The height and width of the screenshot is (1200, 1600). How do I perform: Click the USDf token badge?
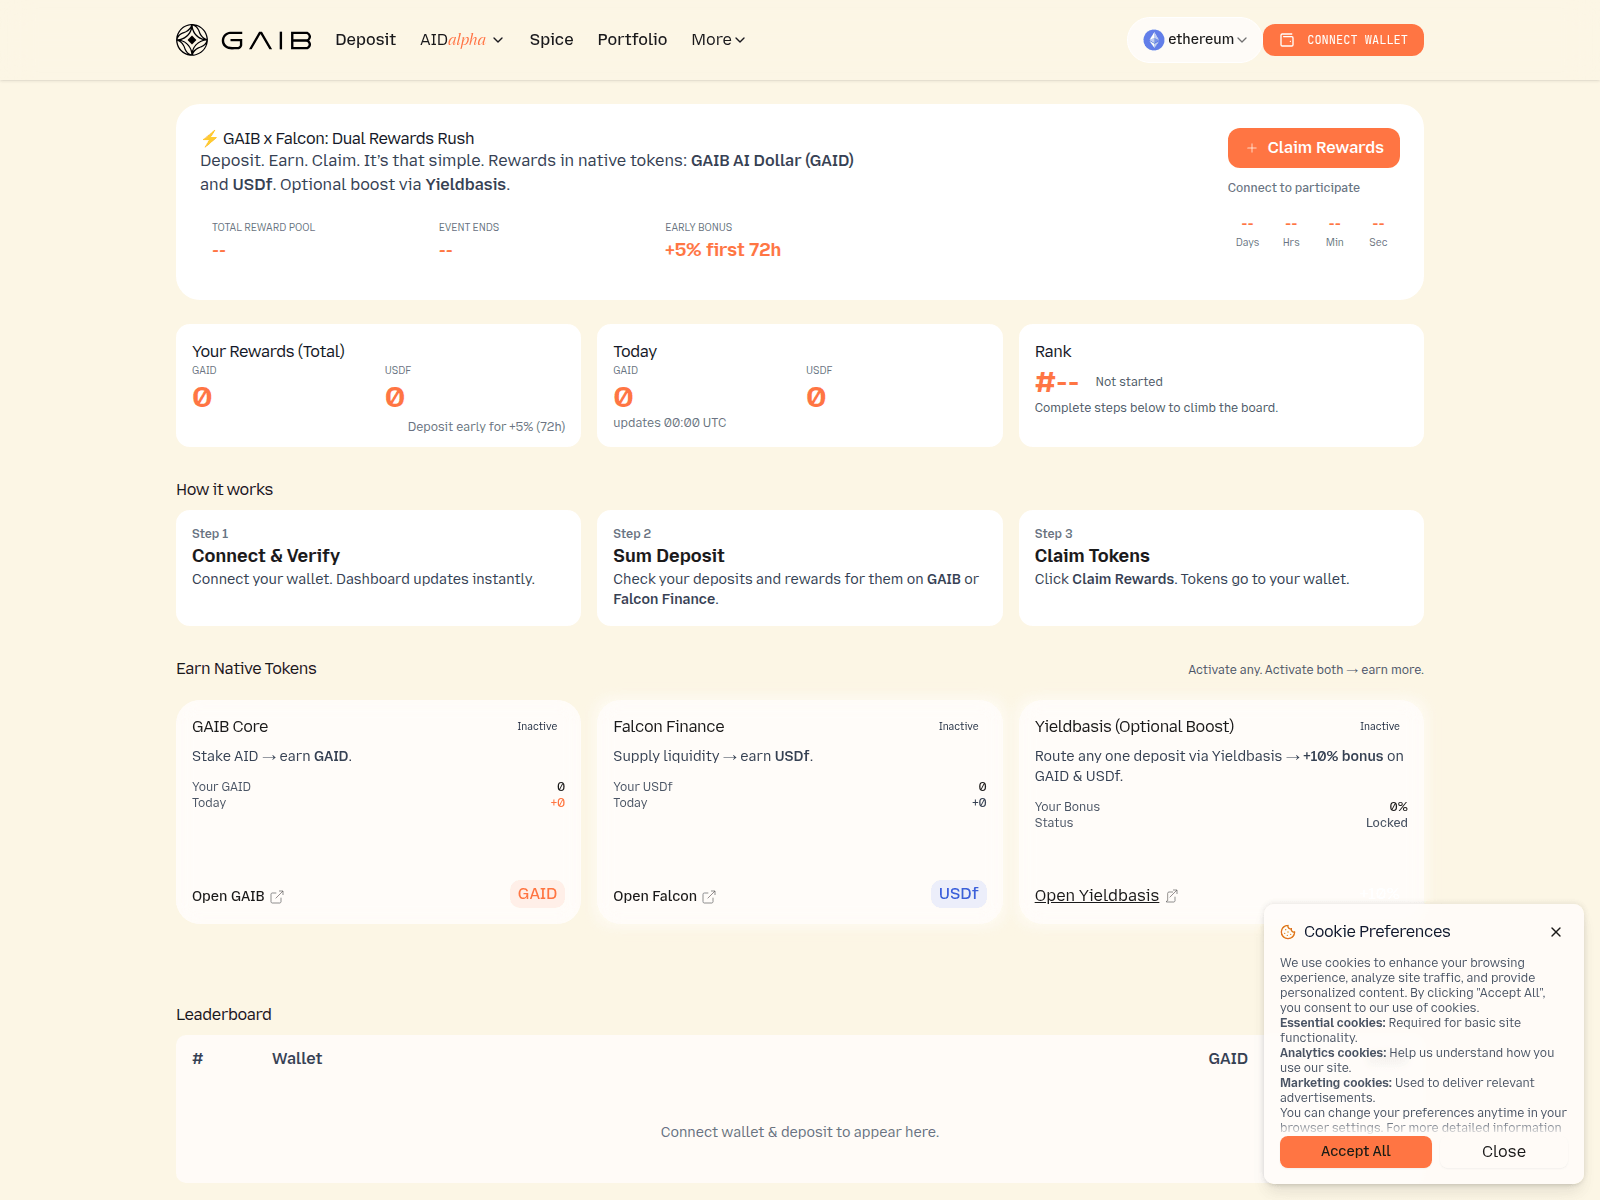(x=958, y=894)
